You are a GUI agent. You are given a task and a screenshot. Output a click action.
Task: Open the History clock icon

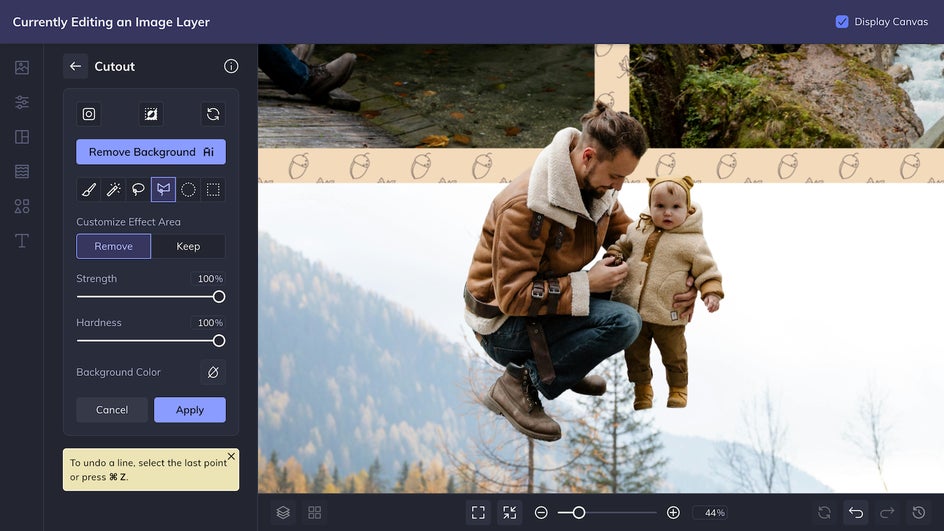919,512
